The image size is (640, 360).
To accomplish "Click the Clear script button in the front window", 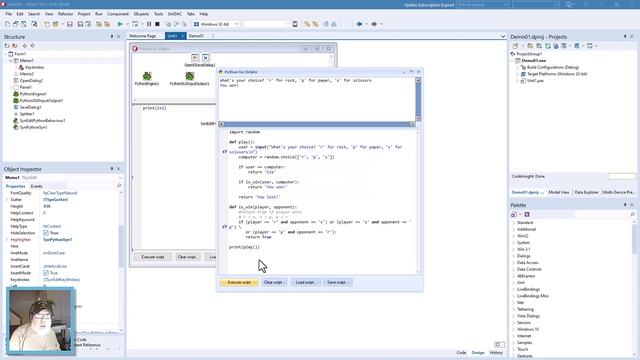I will (x=273, y=282).
